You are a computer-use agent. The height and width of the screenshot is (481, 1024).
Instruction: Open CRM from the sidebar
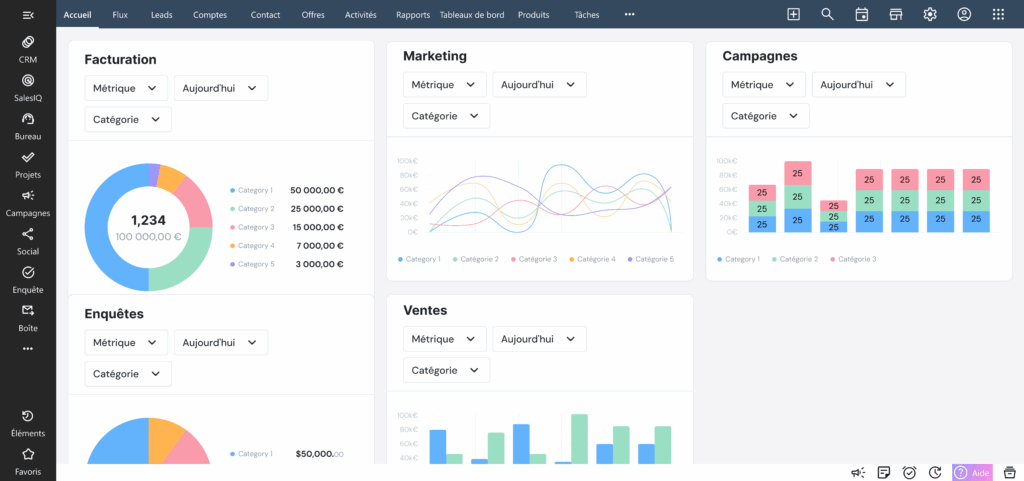[x=27, y=50]
